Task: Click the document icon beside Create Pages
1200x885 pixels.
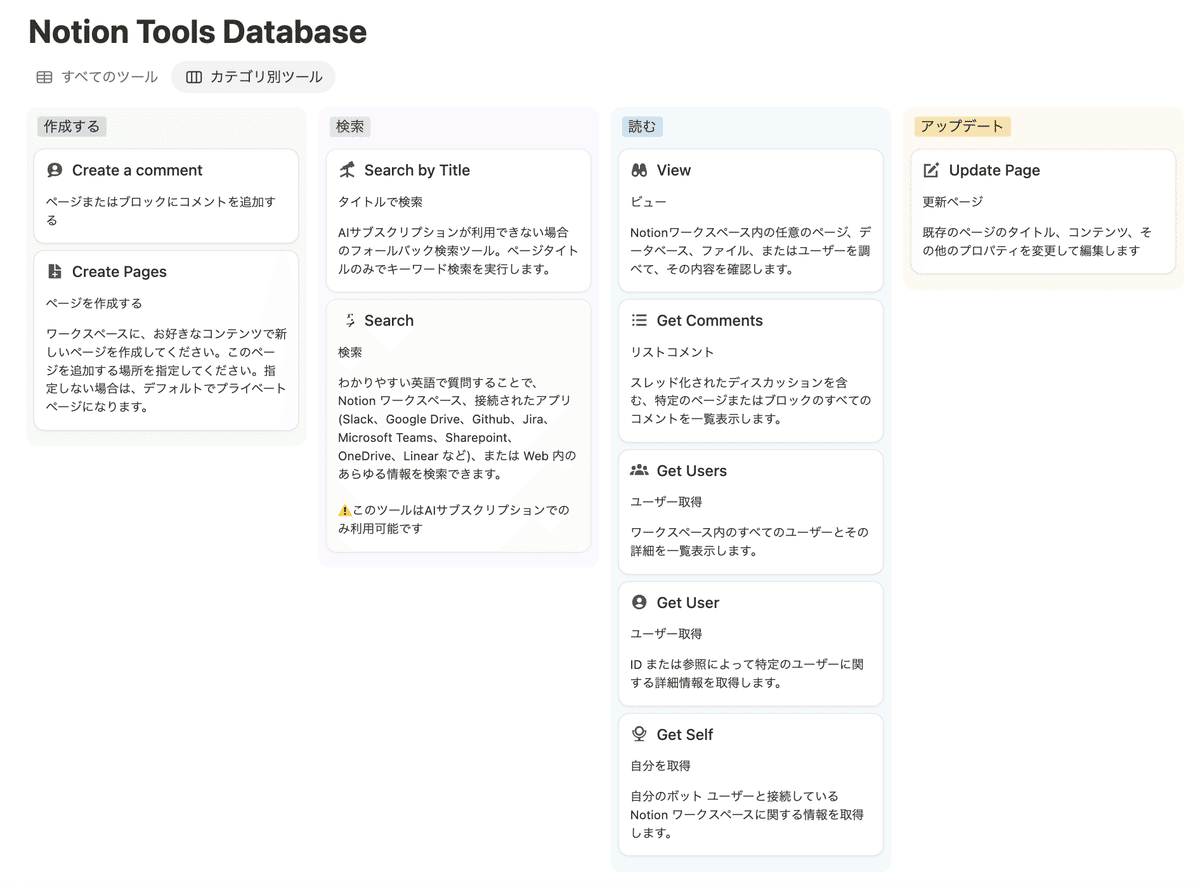Action: click(55, 272)
